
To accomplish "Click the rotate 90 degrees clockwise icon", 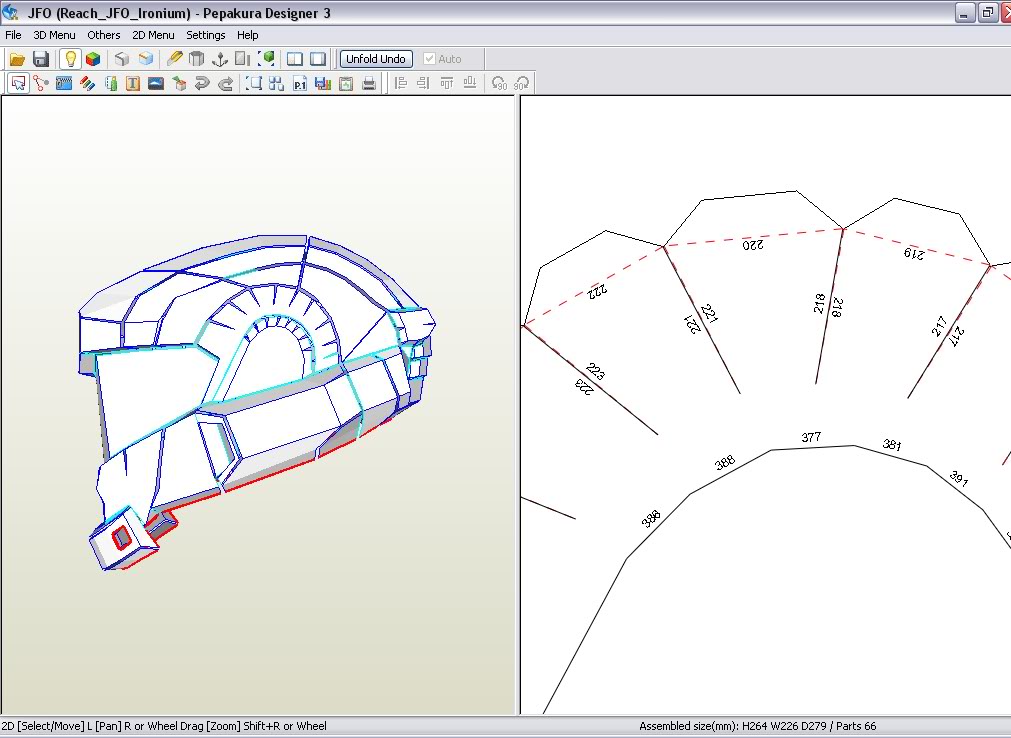I will (x=521, y=84).
